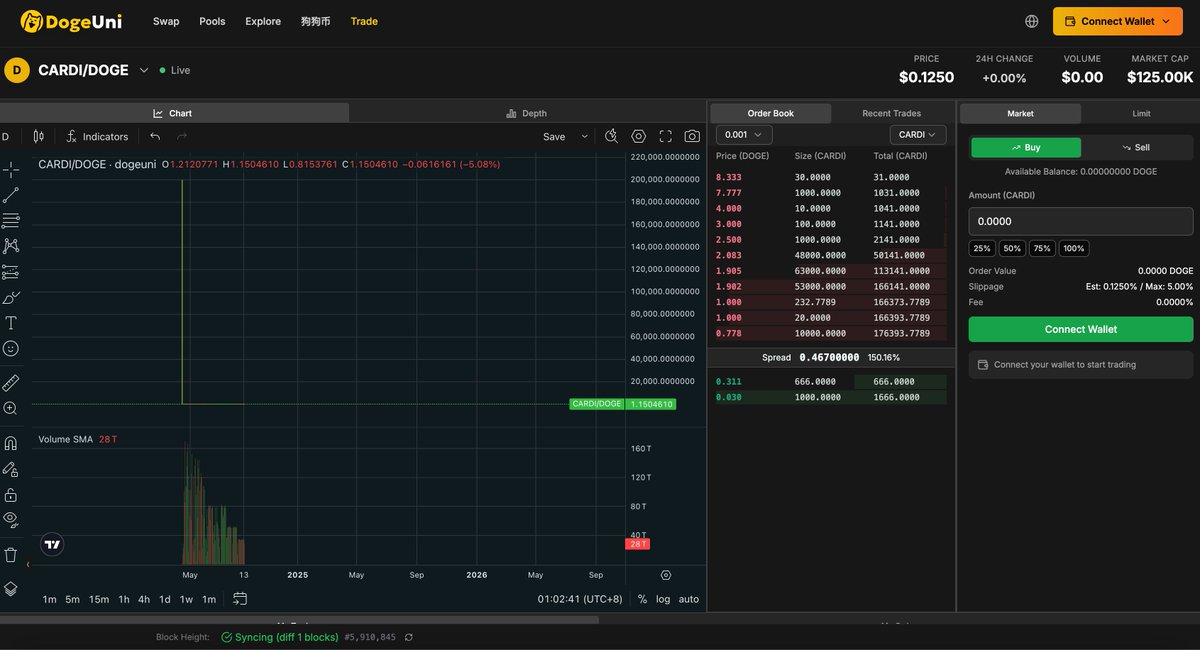This screenshot has height=650, width=1200.
Task: Open the 0.001 price precision dropdown
Action: click(744, 134)
